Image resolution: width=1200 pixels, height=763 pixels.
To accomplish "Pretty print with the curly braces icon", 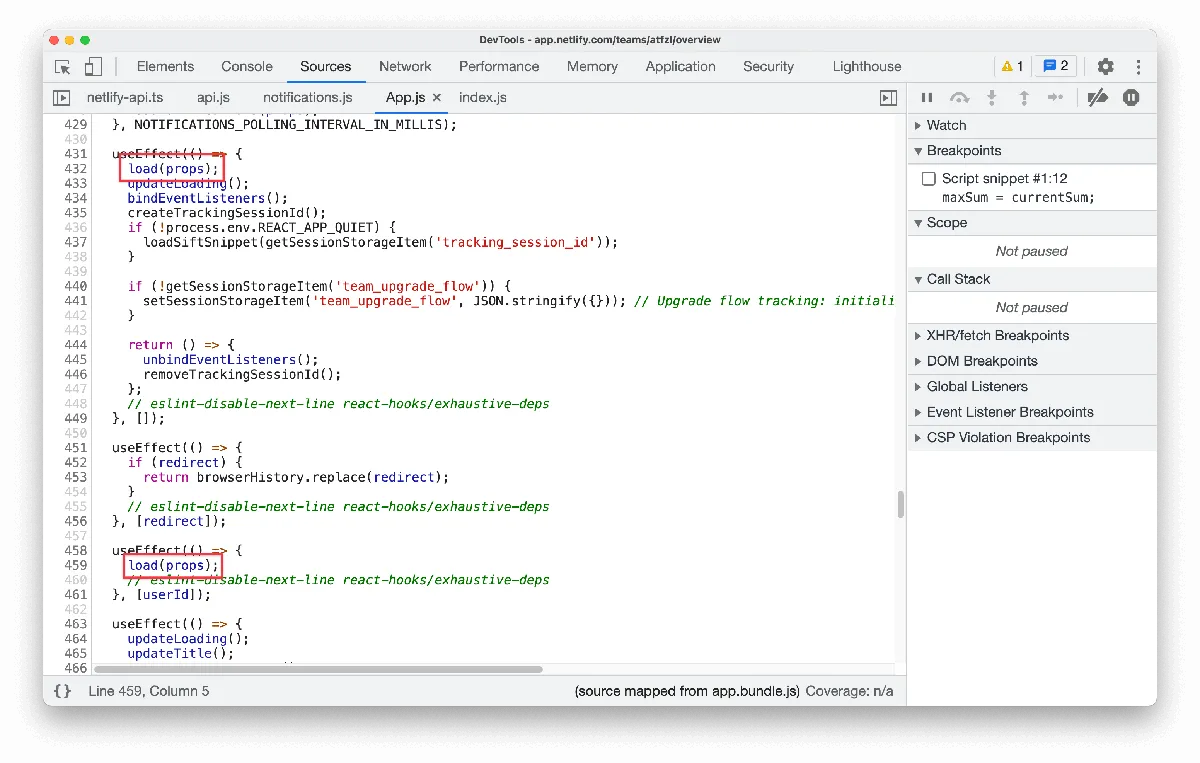I will 62,691.
